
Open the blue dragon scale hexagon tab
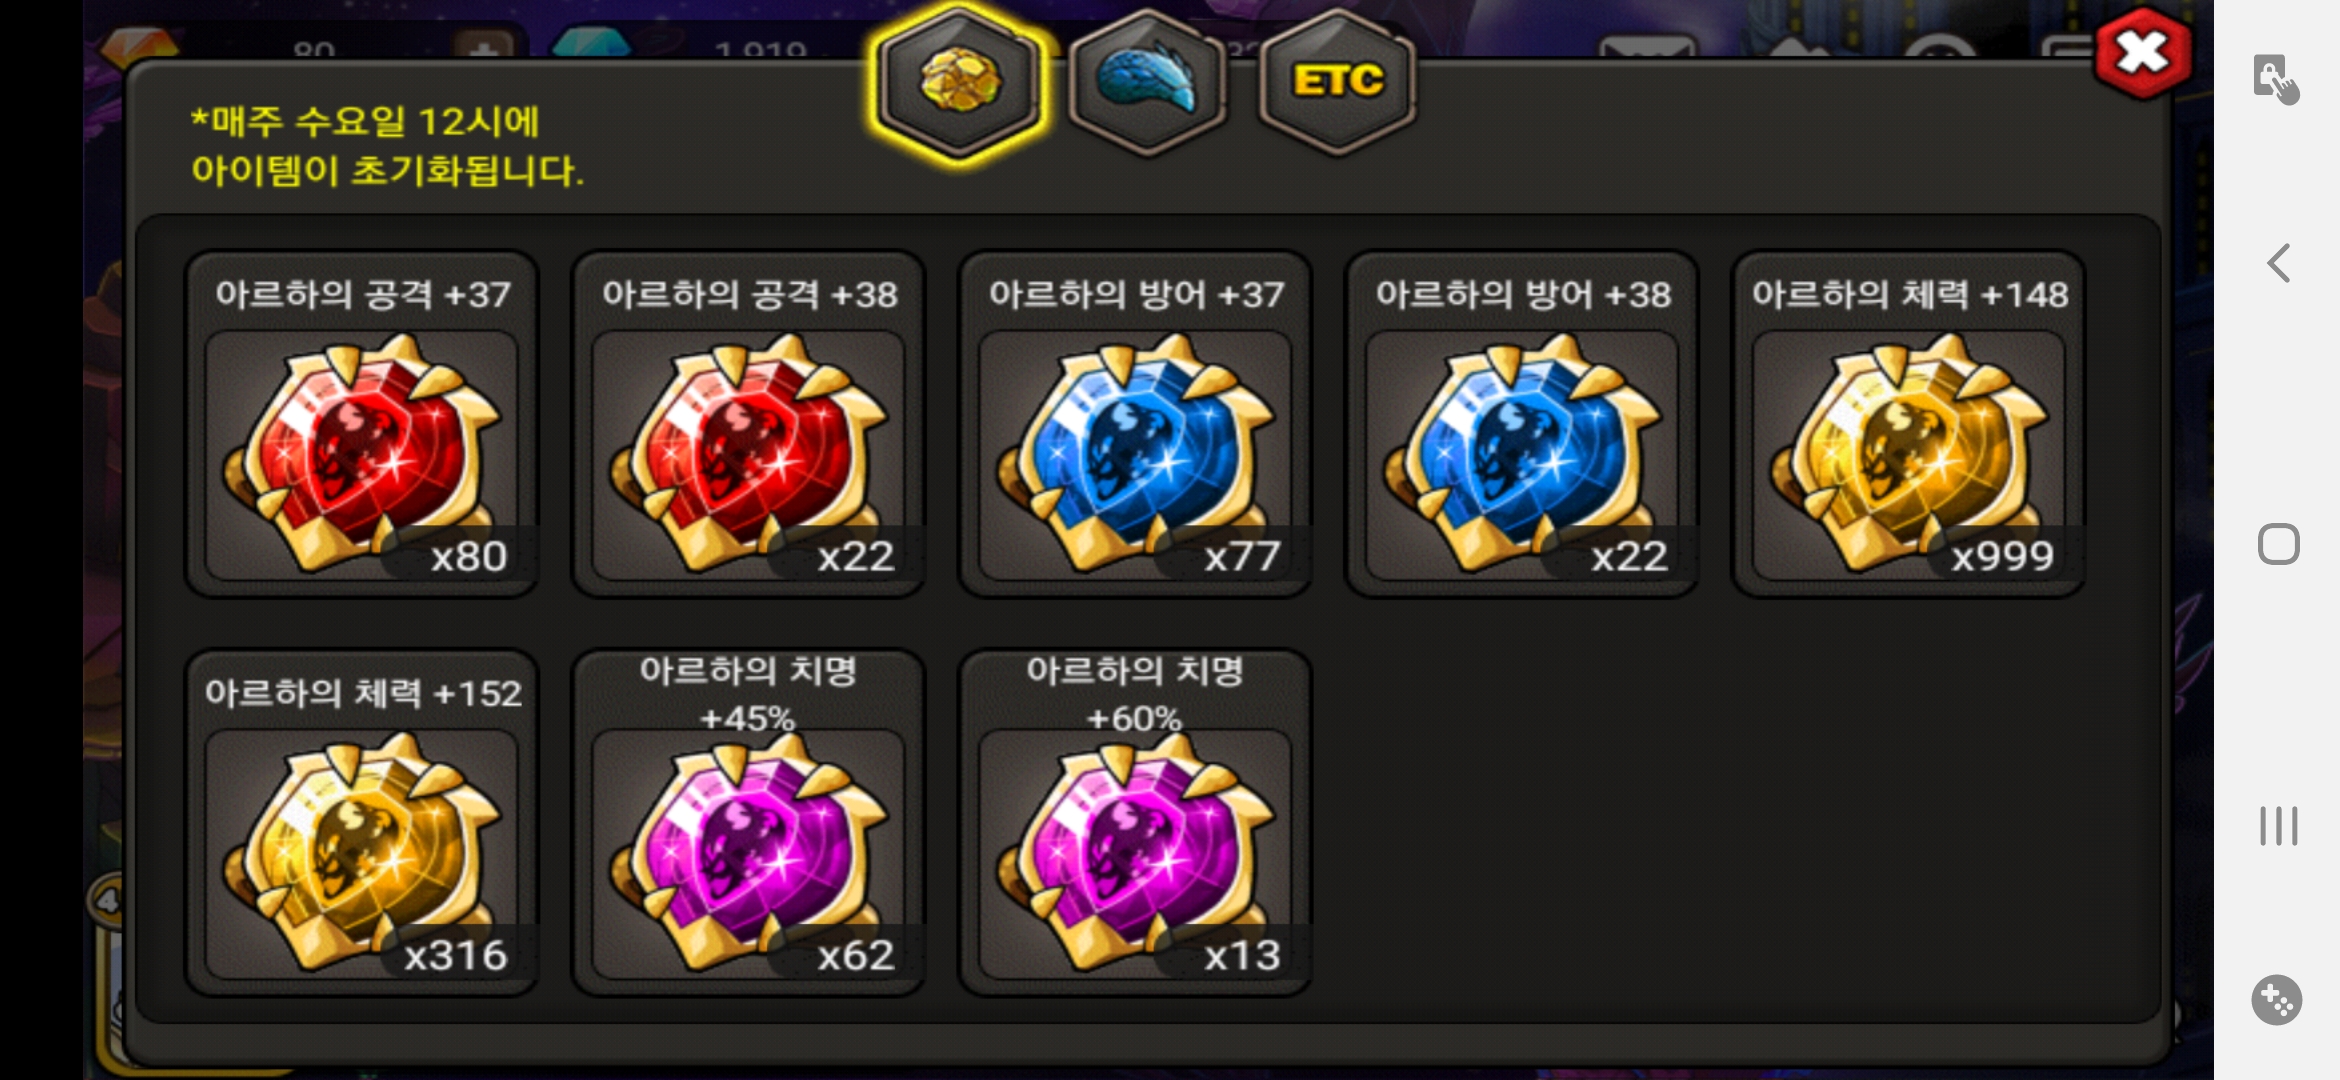(1147, 82)
